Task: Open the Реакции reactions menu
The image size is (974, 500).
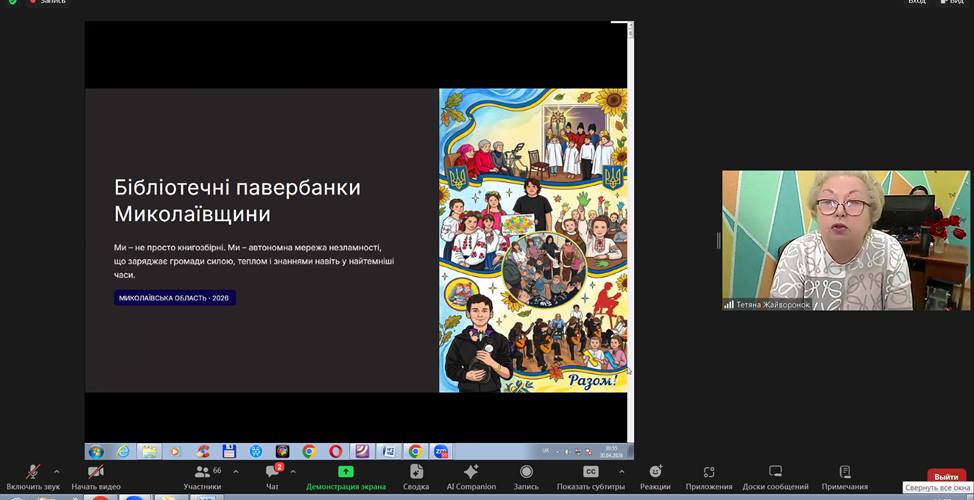Action: (x=655, y=478)
